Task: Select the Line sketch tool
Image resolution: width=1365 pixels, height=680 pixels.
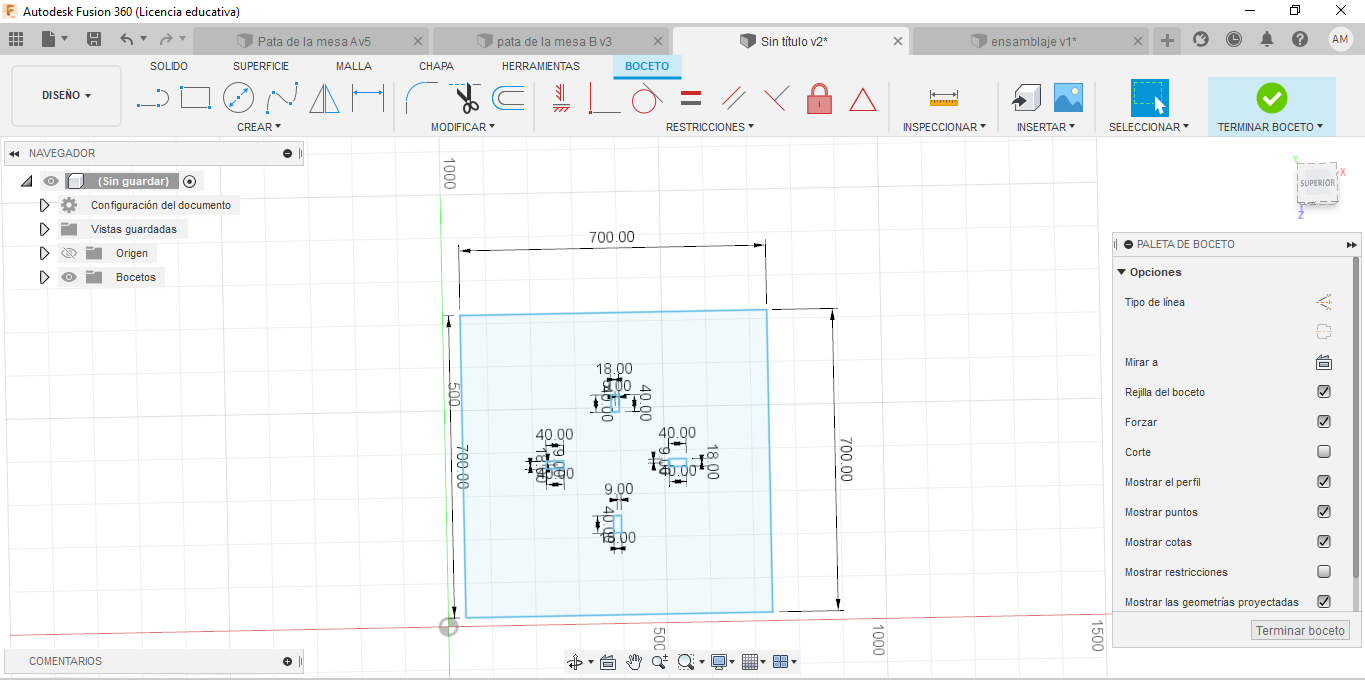Action: [152, 98]
